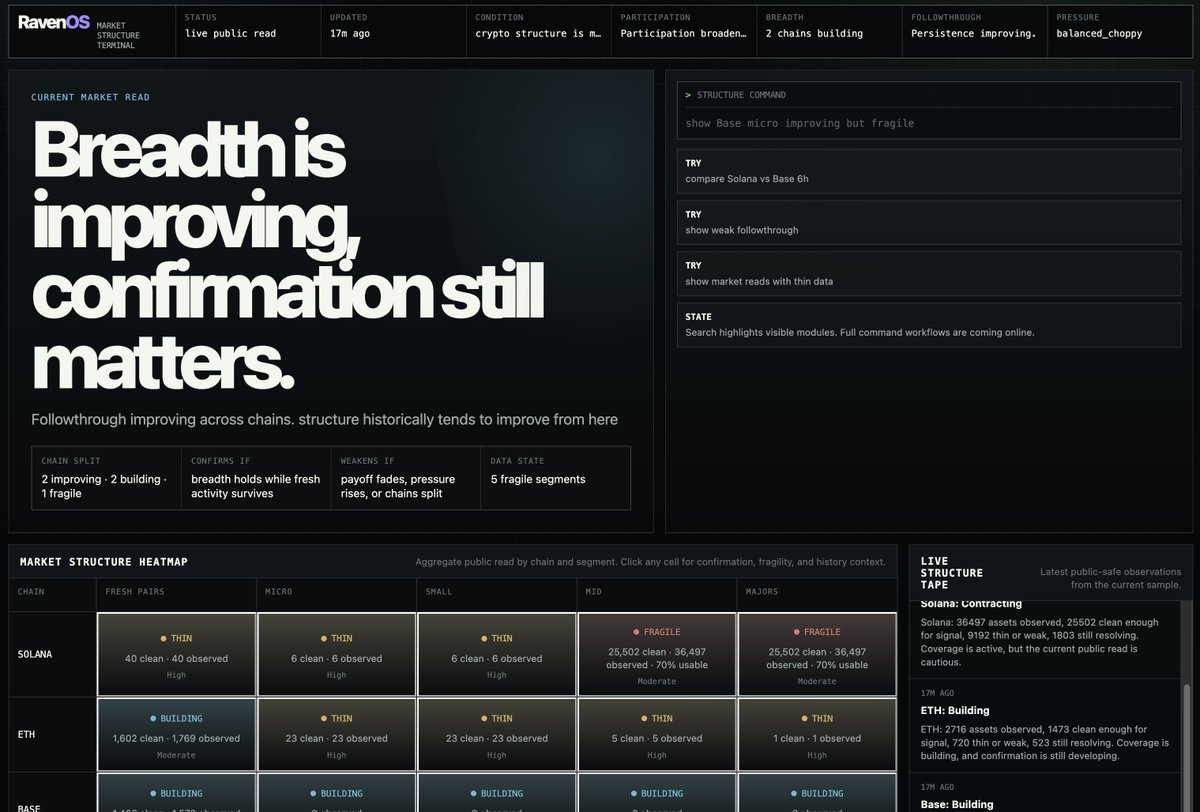Open BASE Majors building cell
The height and width of the screenshot is (812, 1200).
(816, 792)
